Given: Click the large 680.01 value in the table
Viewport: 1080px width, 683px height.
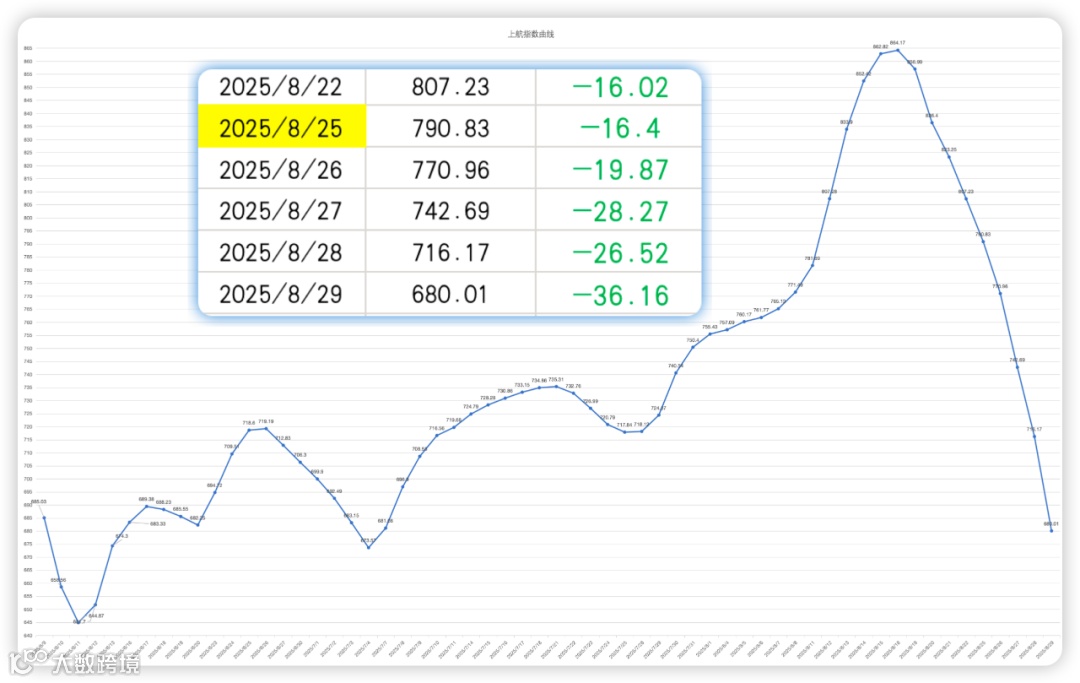Looking at the screenshot, I should tap(449, 295).
